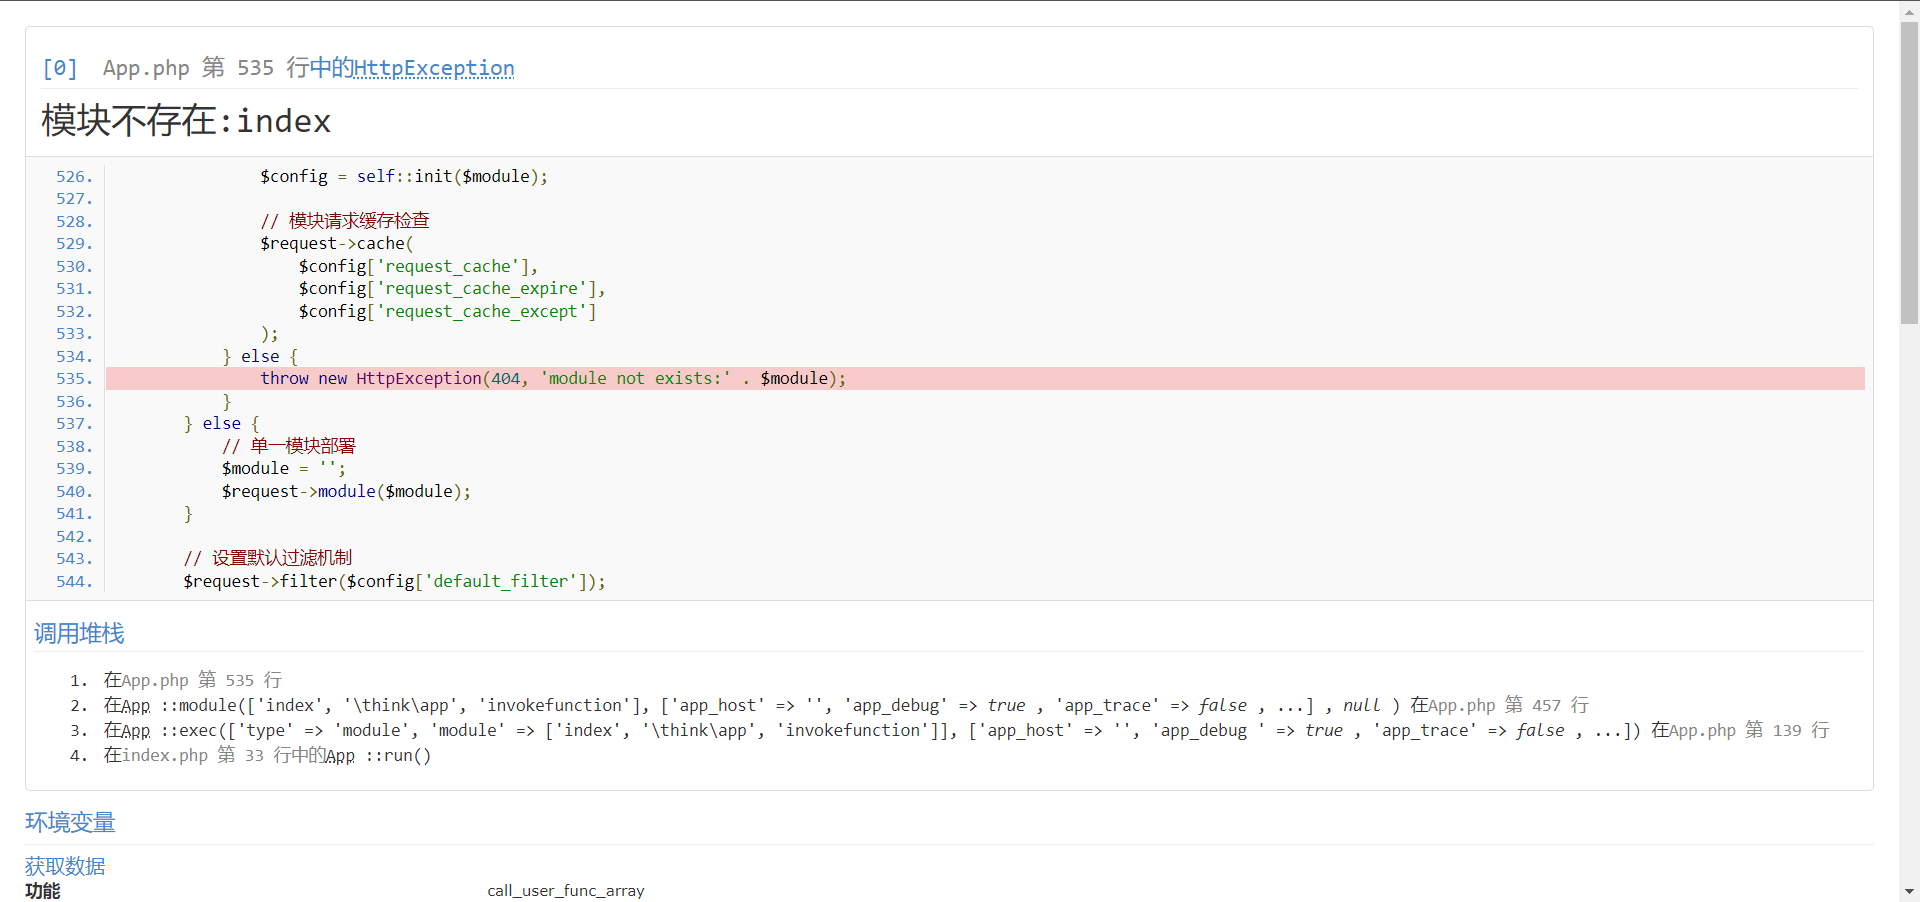Click the vertical scrollbar thumb
Screen dimensions: 1920x902
(x=1909, y=170)
